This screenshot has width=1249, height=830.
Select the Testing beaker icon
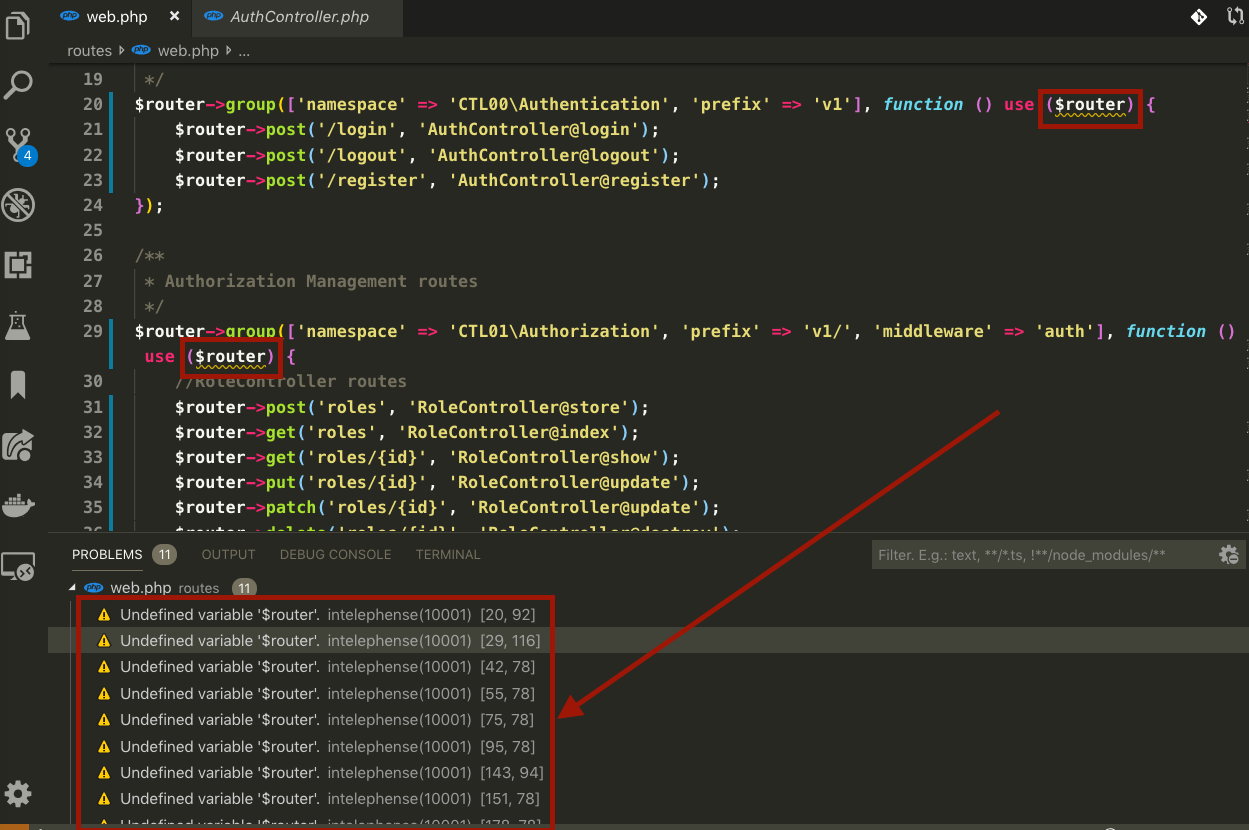point(18,325)
